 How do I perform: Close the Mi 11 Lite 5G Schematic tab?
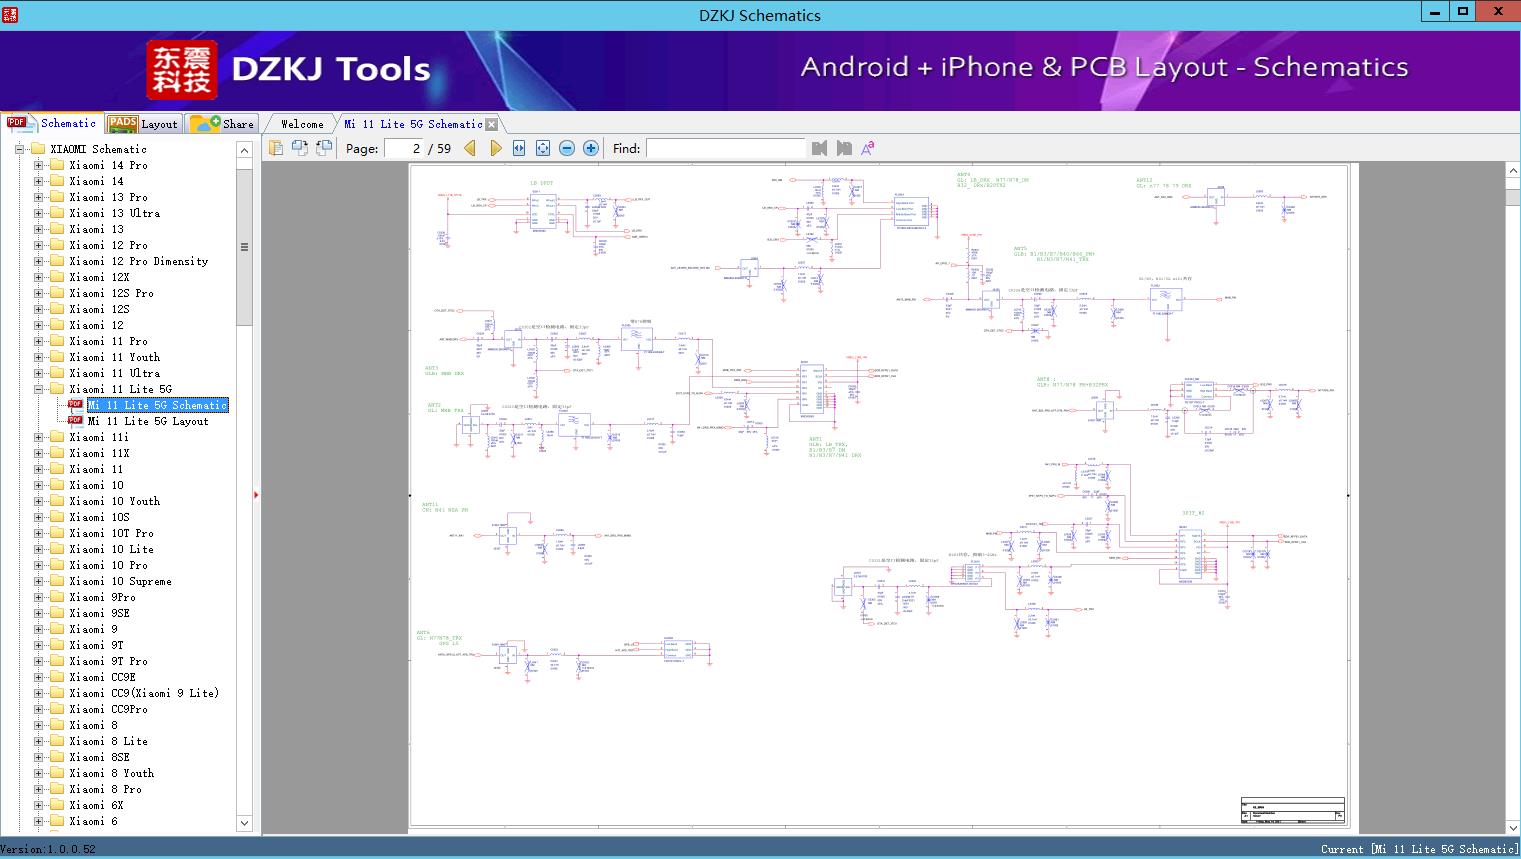coord(491,124)
